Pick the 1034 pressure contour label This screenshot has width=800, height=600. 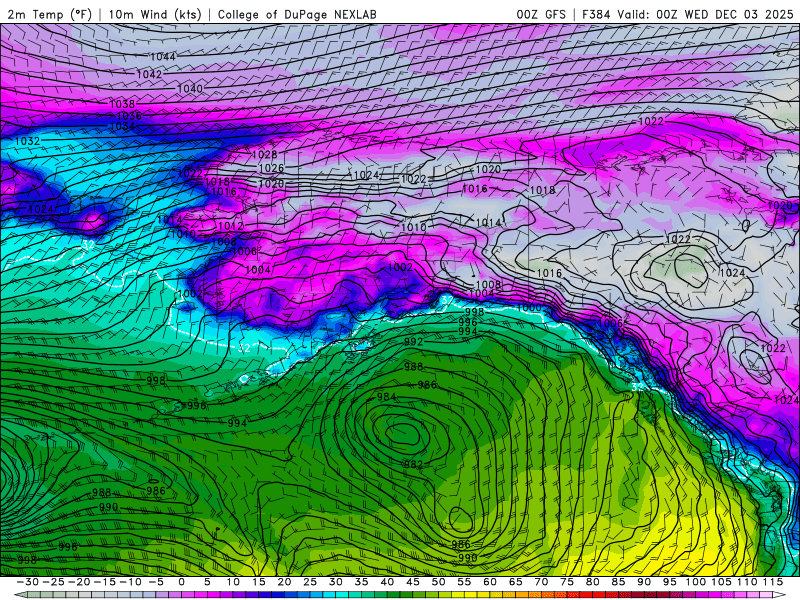click(122, 126)
